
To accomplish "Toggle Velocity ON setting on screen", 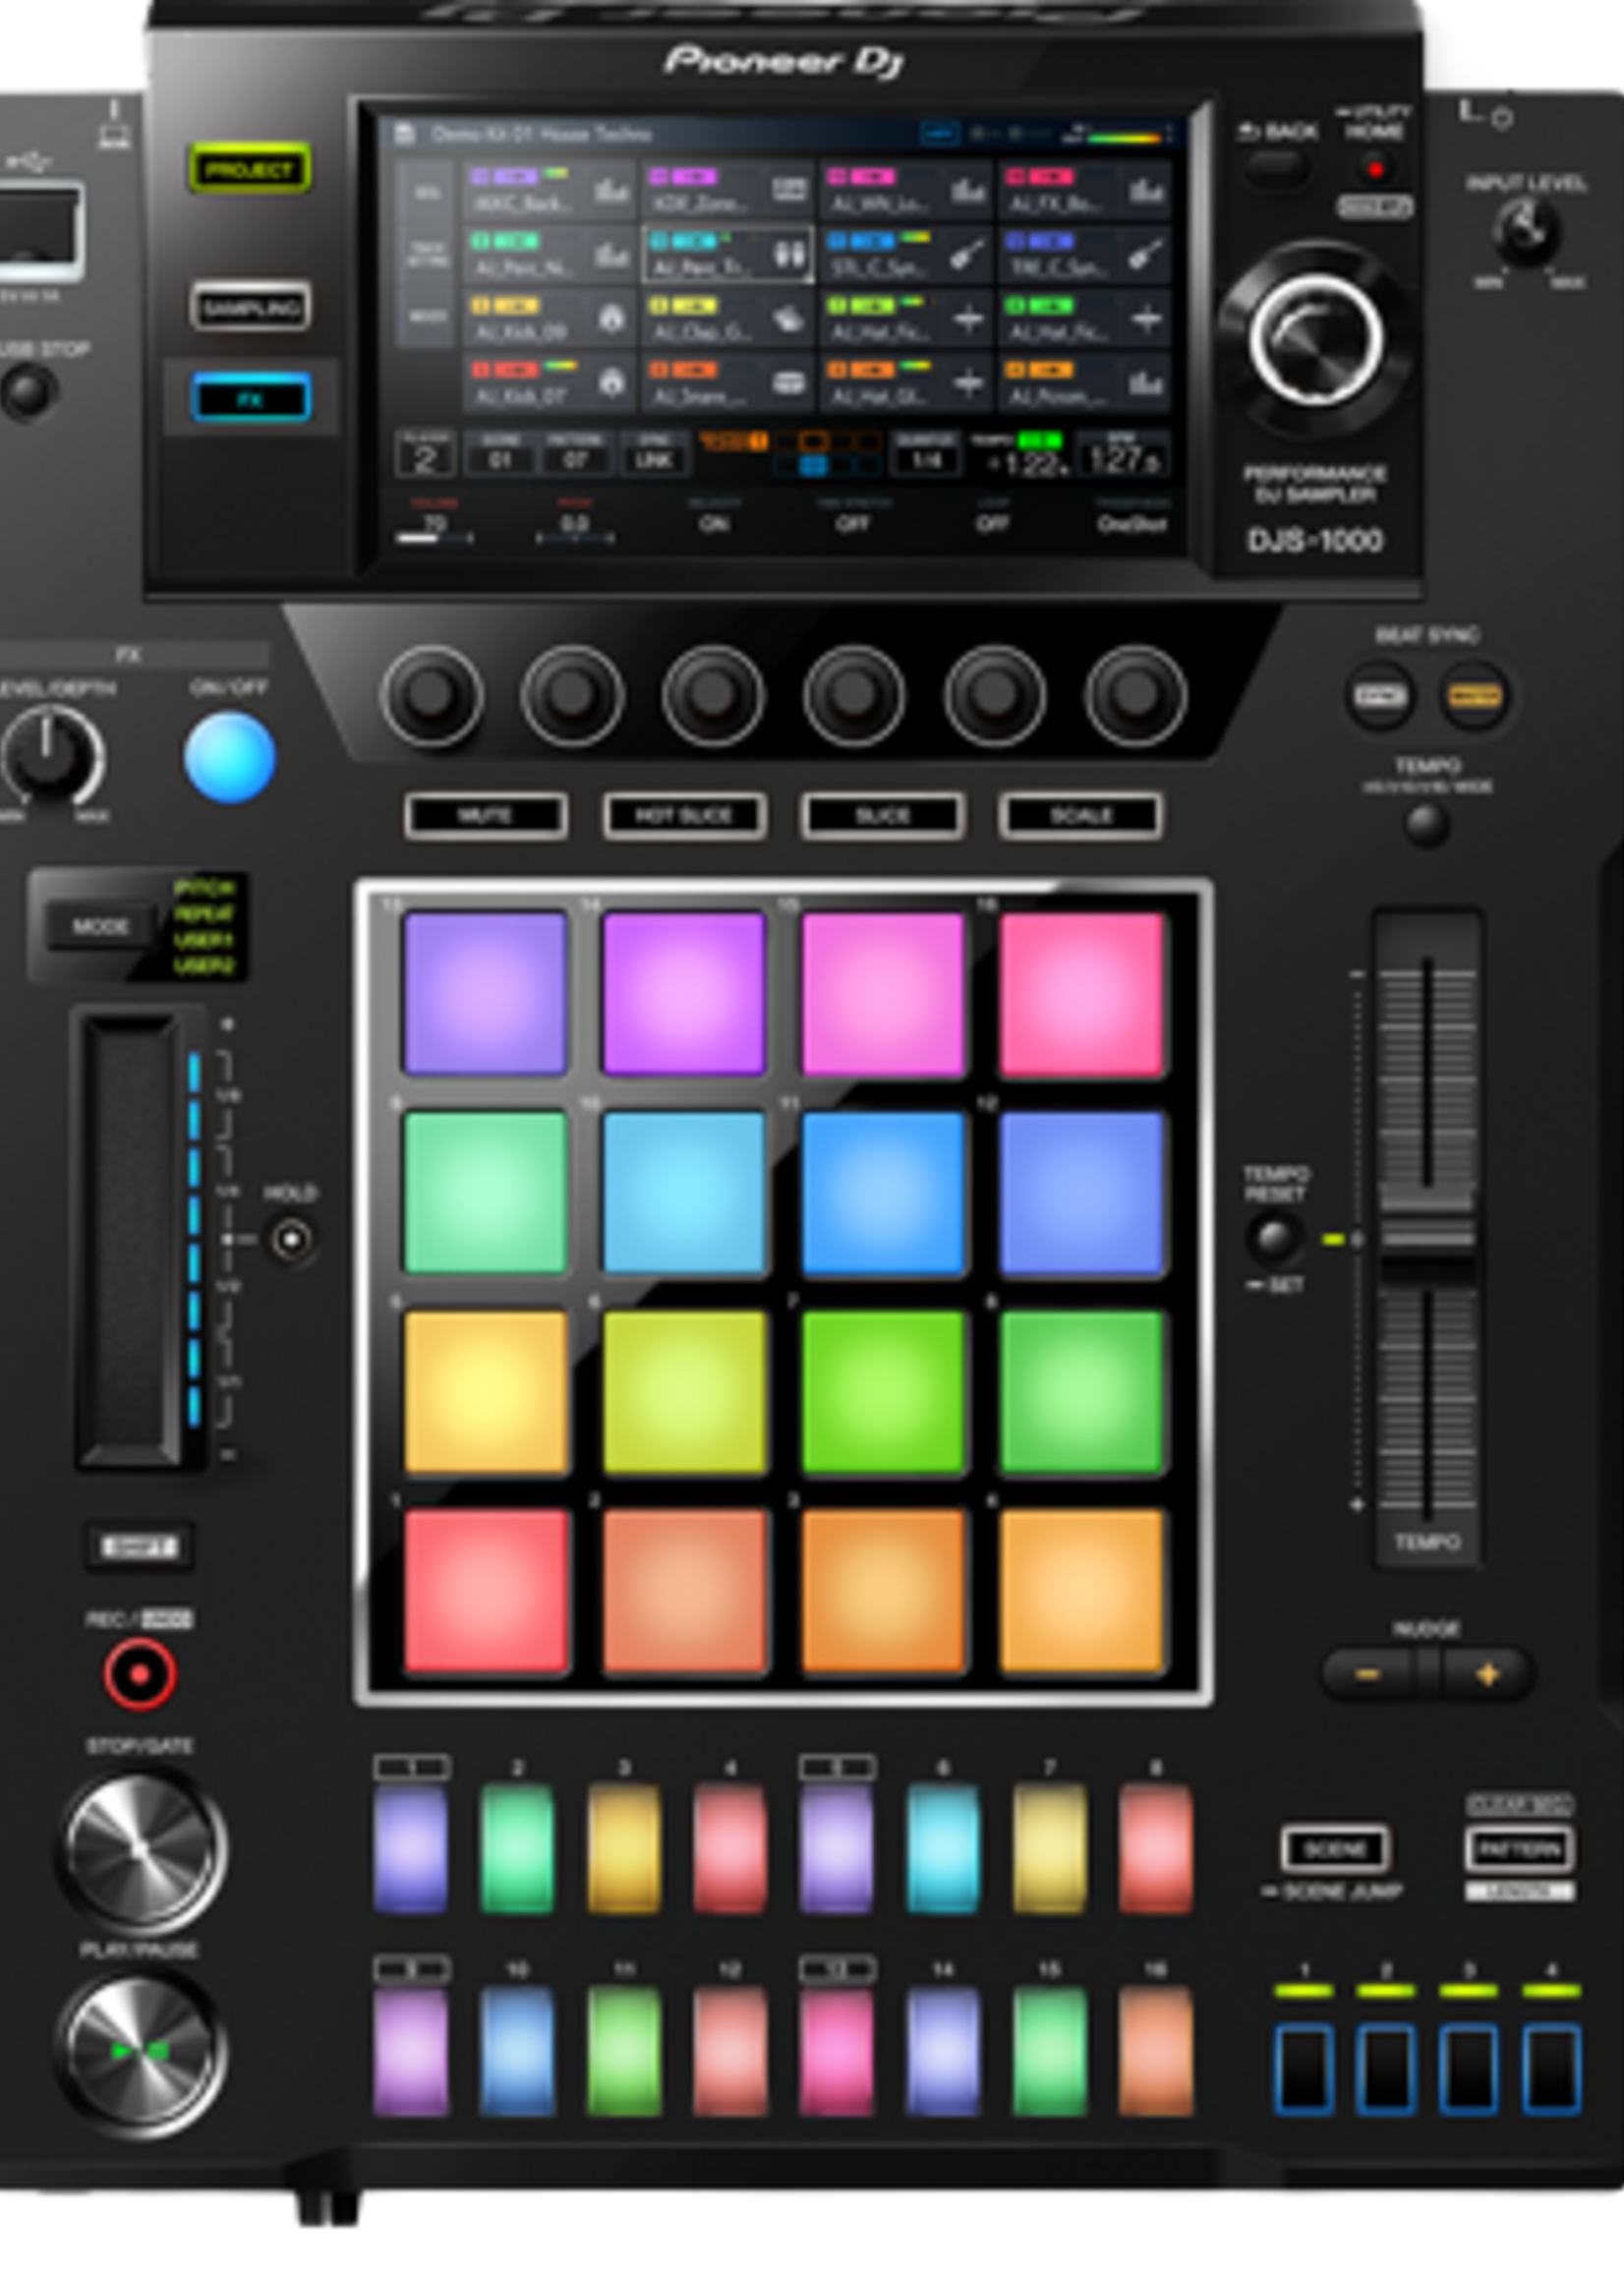I will [713, 516].
